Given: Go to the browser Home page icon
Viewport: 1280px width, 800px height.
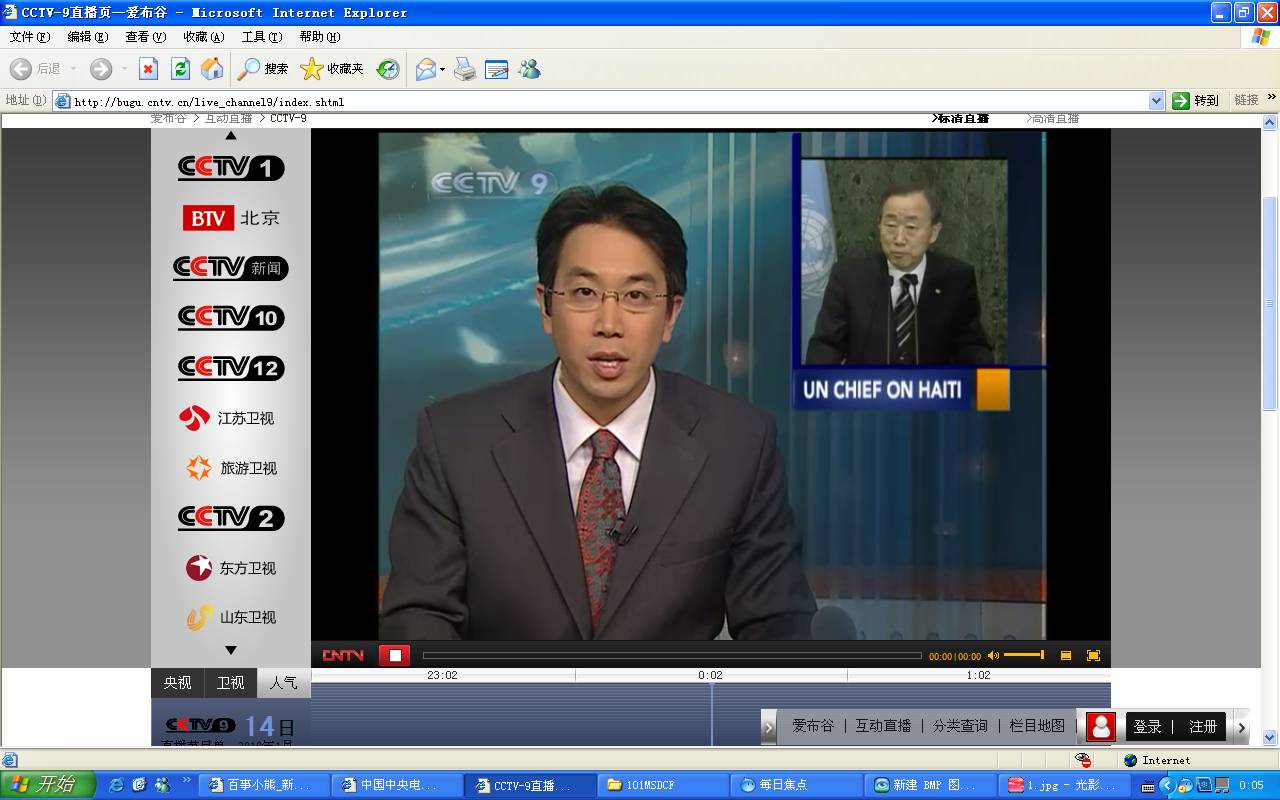Looking at the screenshot, I should (x=212, y=69).
